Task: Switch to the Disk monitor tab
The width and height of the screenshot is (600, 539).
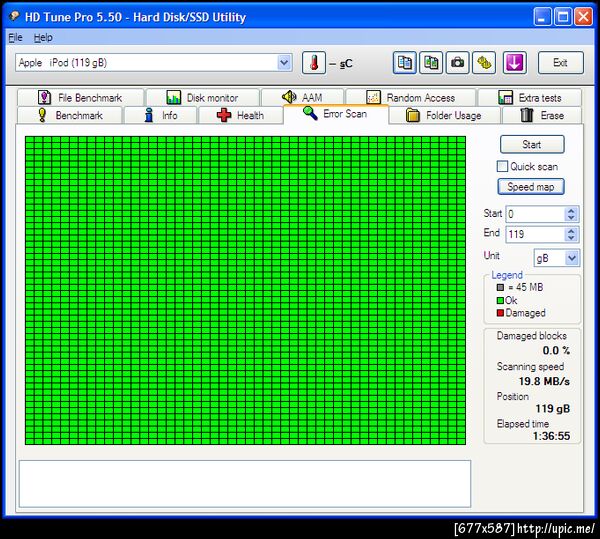Action: point(203,98)
